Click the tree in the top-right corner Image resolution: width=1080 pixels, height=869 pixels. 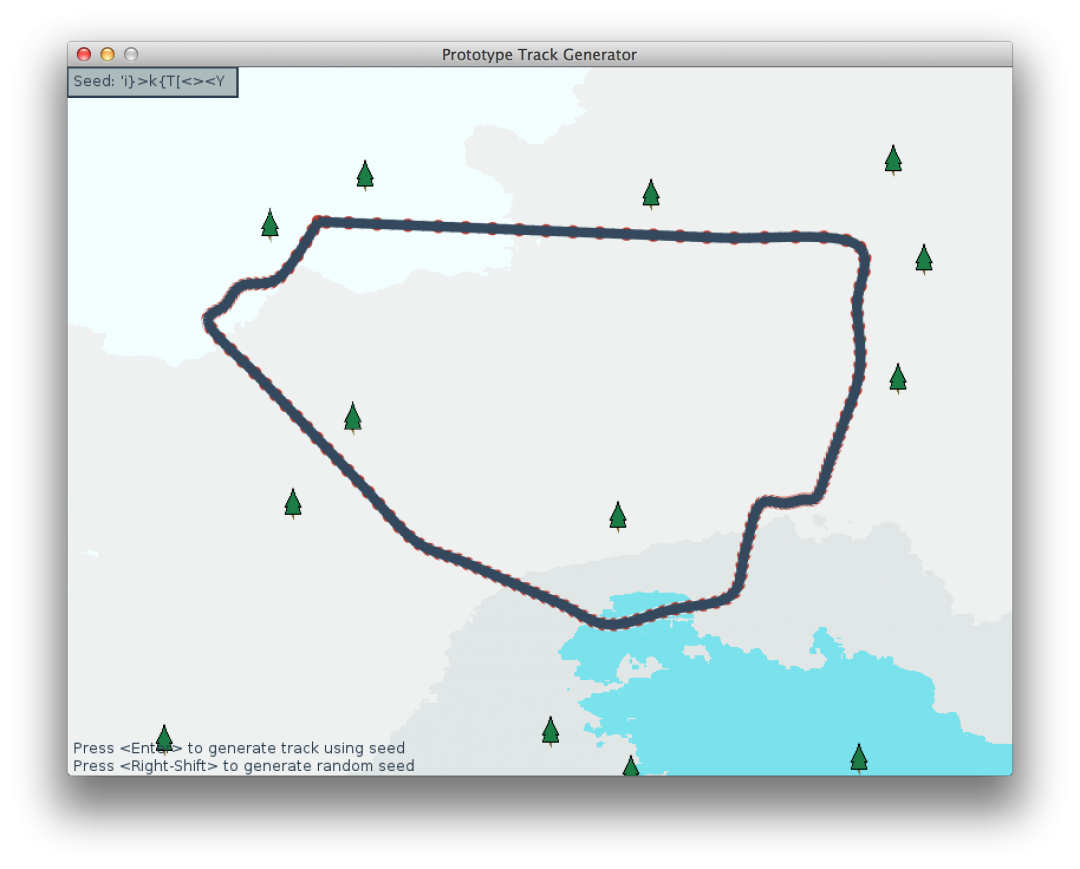[x=893, y=159]
